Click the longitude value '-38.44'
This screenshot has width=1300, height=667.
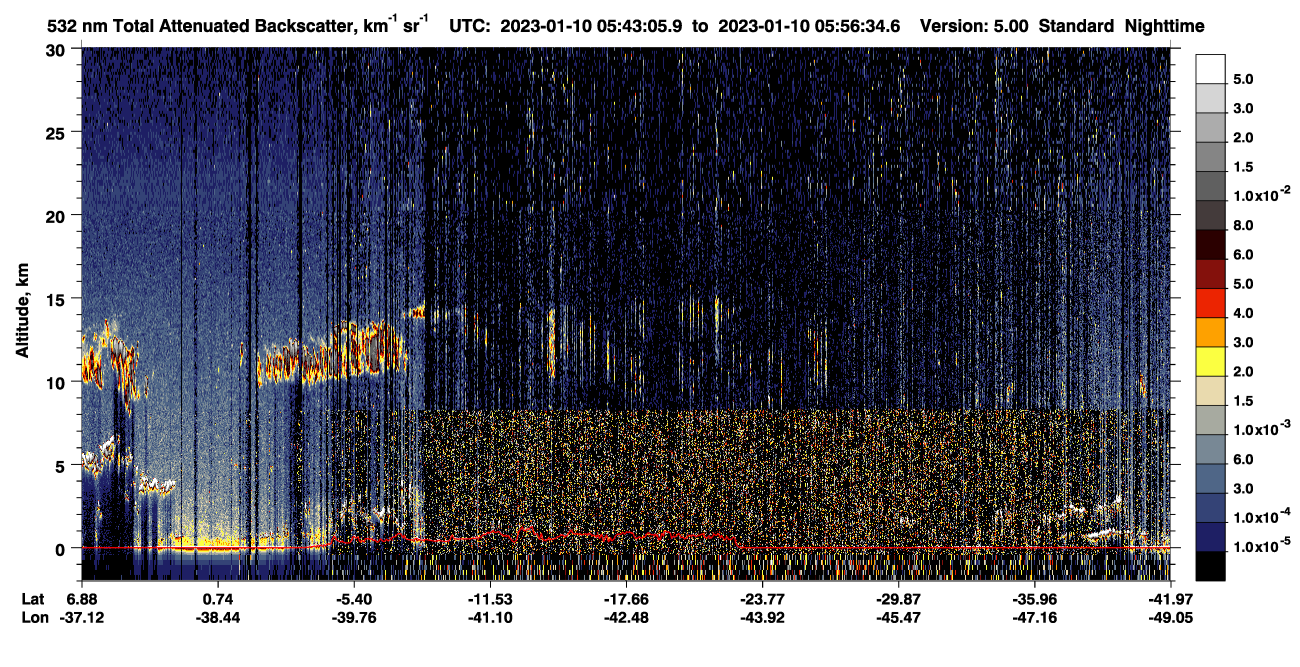click(218, 618)
